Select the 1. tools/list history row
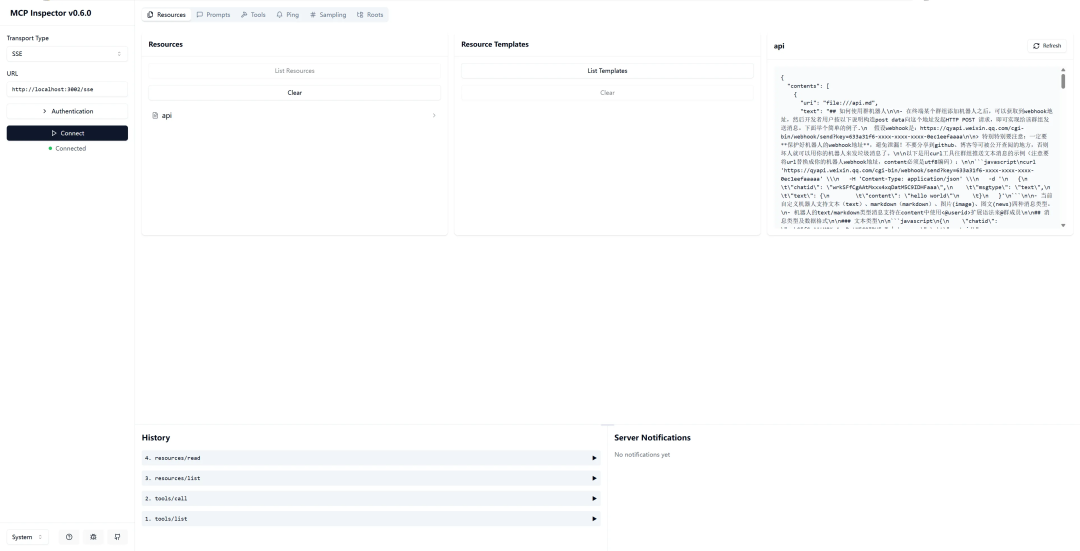The height and width of the screenshot is (551, 1080). pyautogui.click(x=371, y=519)
